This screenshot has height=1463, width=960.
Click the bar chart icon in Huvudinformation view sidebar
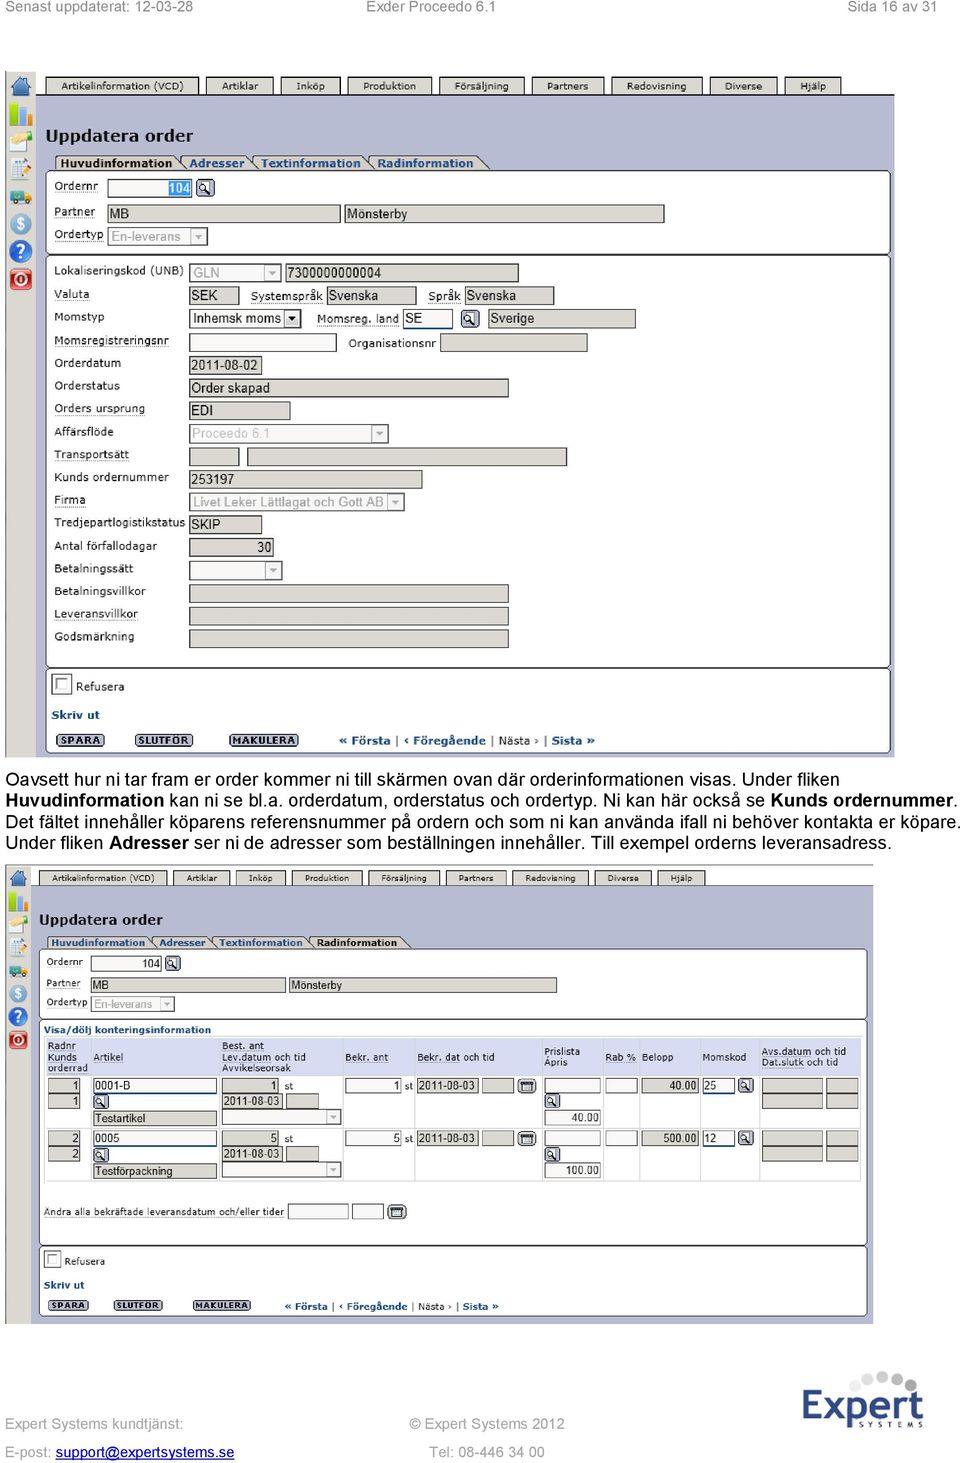point(20,114)
